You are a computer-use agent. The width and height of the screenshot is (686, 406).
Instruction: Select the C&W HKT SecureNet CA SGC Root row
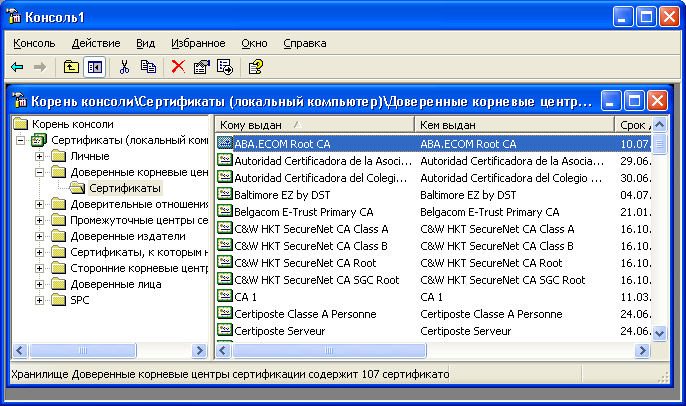[x=434, y=280]
